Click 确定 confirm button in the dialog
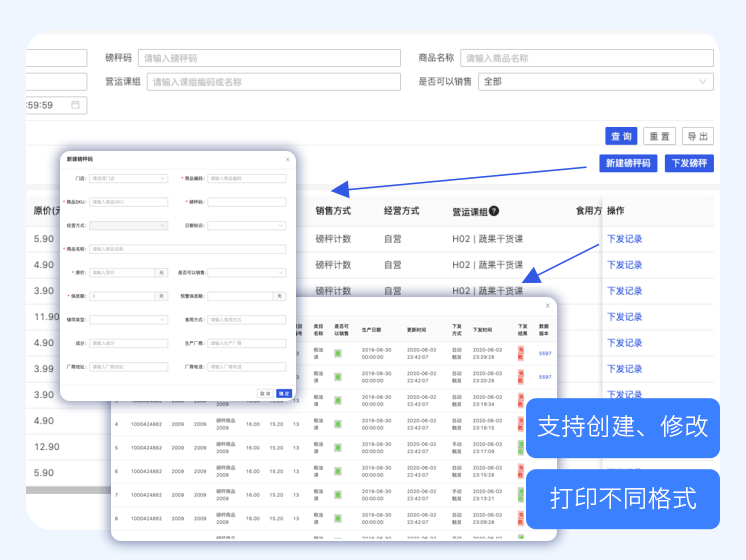This screenshot has width=746, height=560. pyautogui.click(x=284, y=393)
